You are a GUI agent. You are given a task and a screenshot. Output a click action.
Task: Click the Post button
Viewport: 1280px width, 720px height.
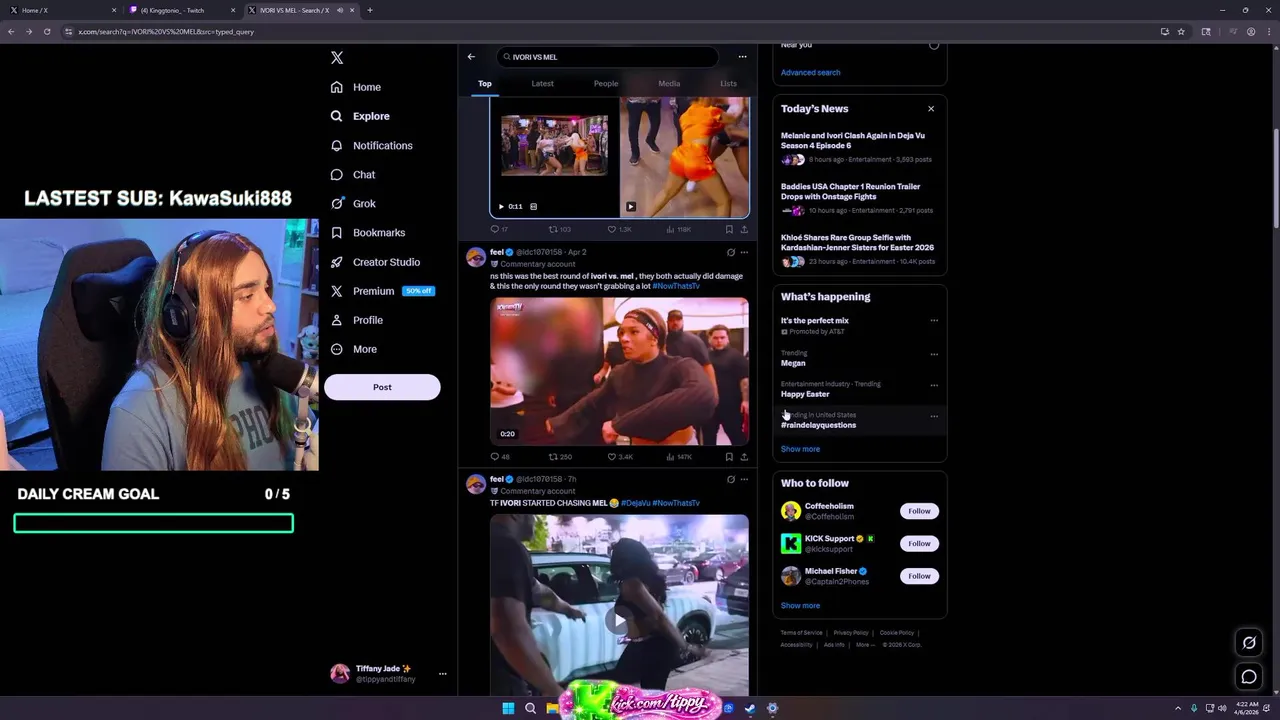tap(382, 387)
